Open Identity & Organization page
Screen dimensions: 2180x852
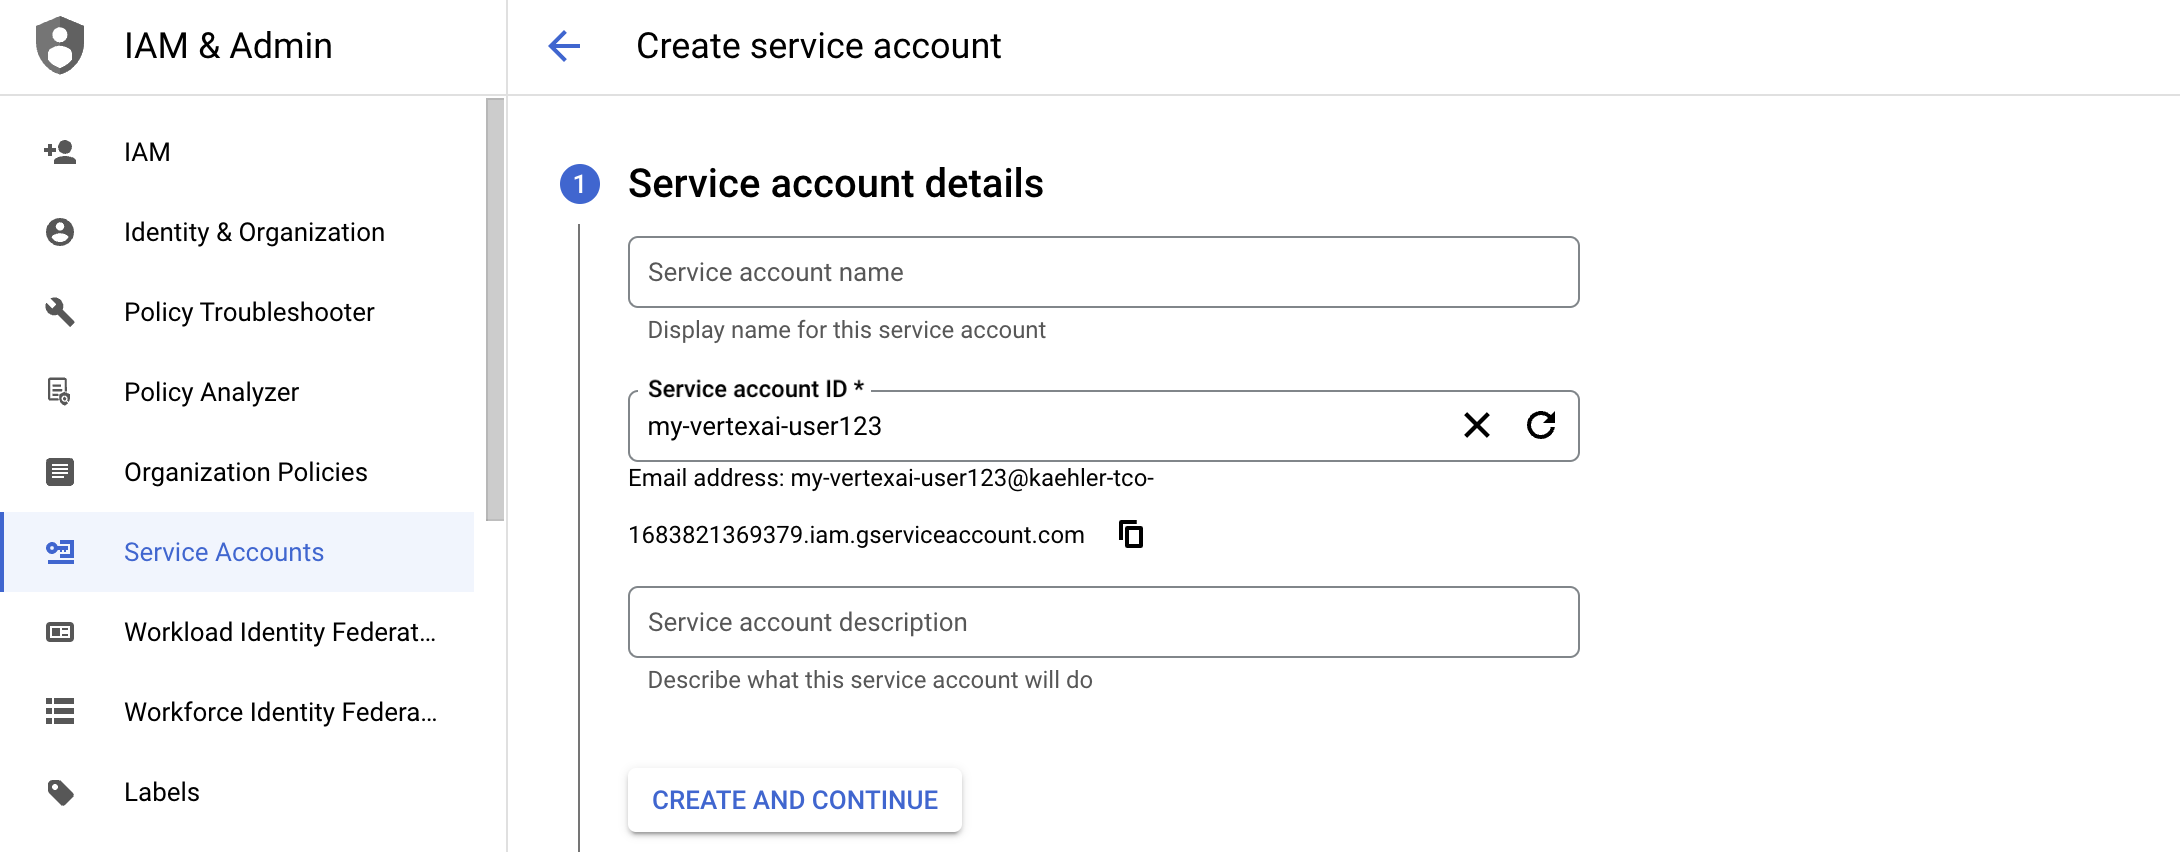pyautogui.click(x=238, y=232)
